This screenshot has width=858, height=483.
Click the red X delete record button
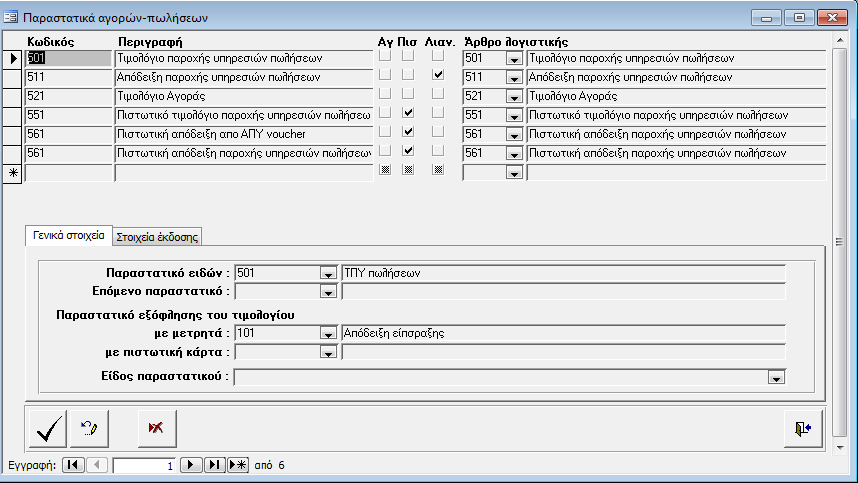pyautogui.click(x=155, y=428)
